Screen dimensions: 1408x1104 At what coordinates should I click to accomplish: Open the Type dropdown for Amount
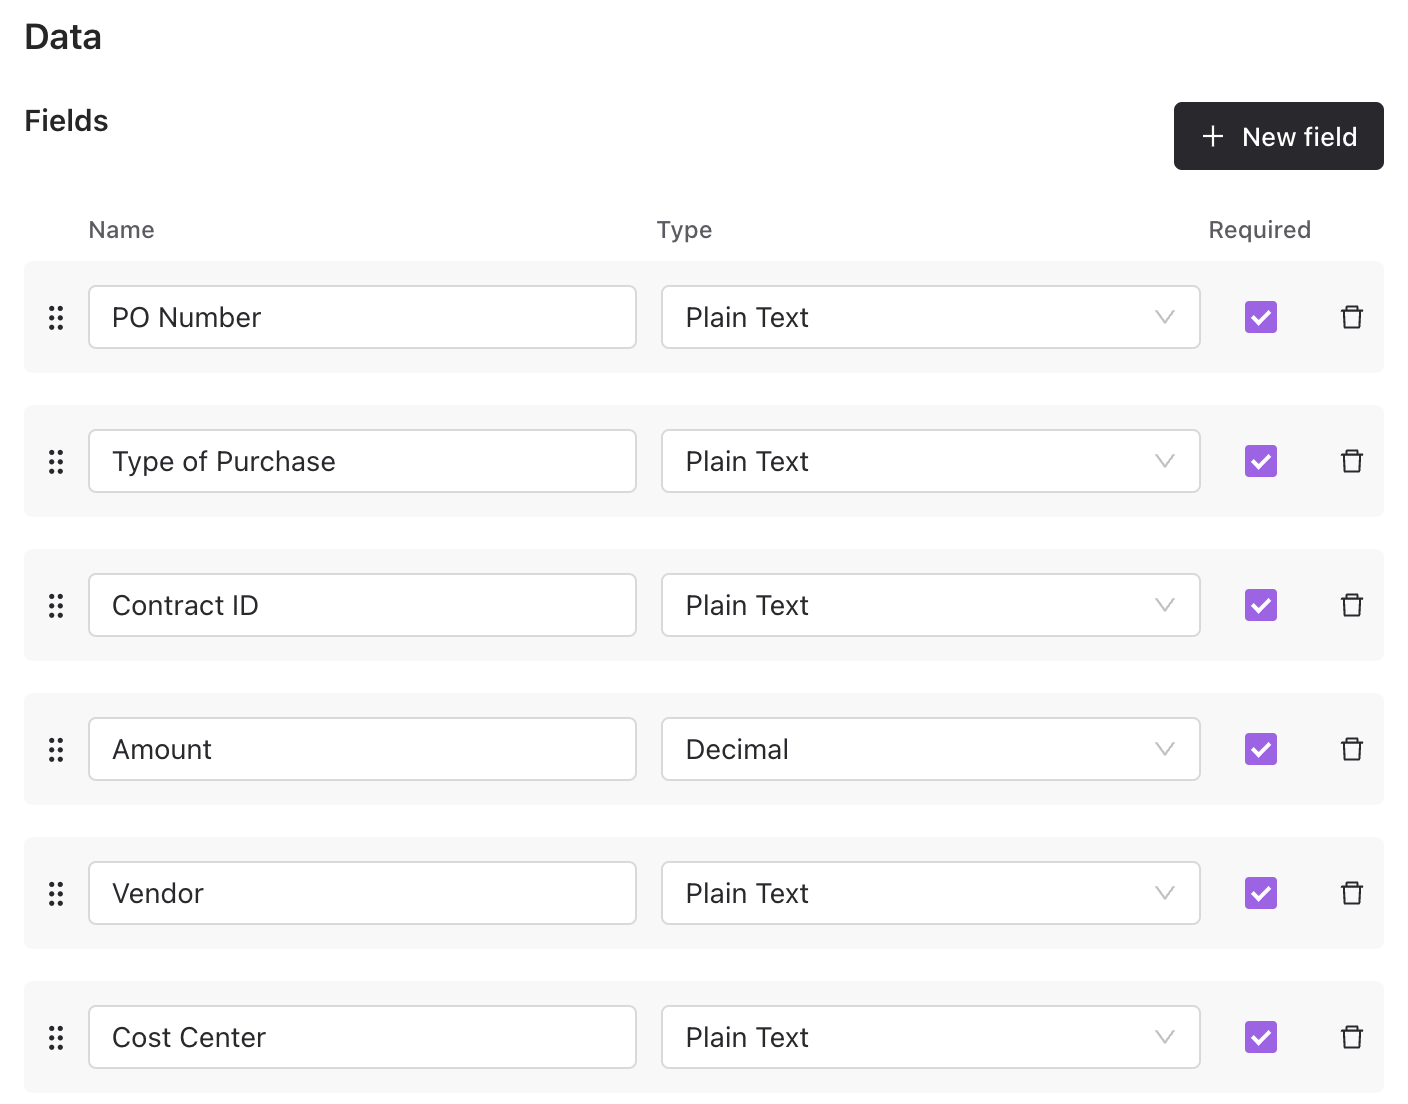click(930, 749)
